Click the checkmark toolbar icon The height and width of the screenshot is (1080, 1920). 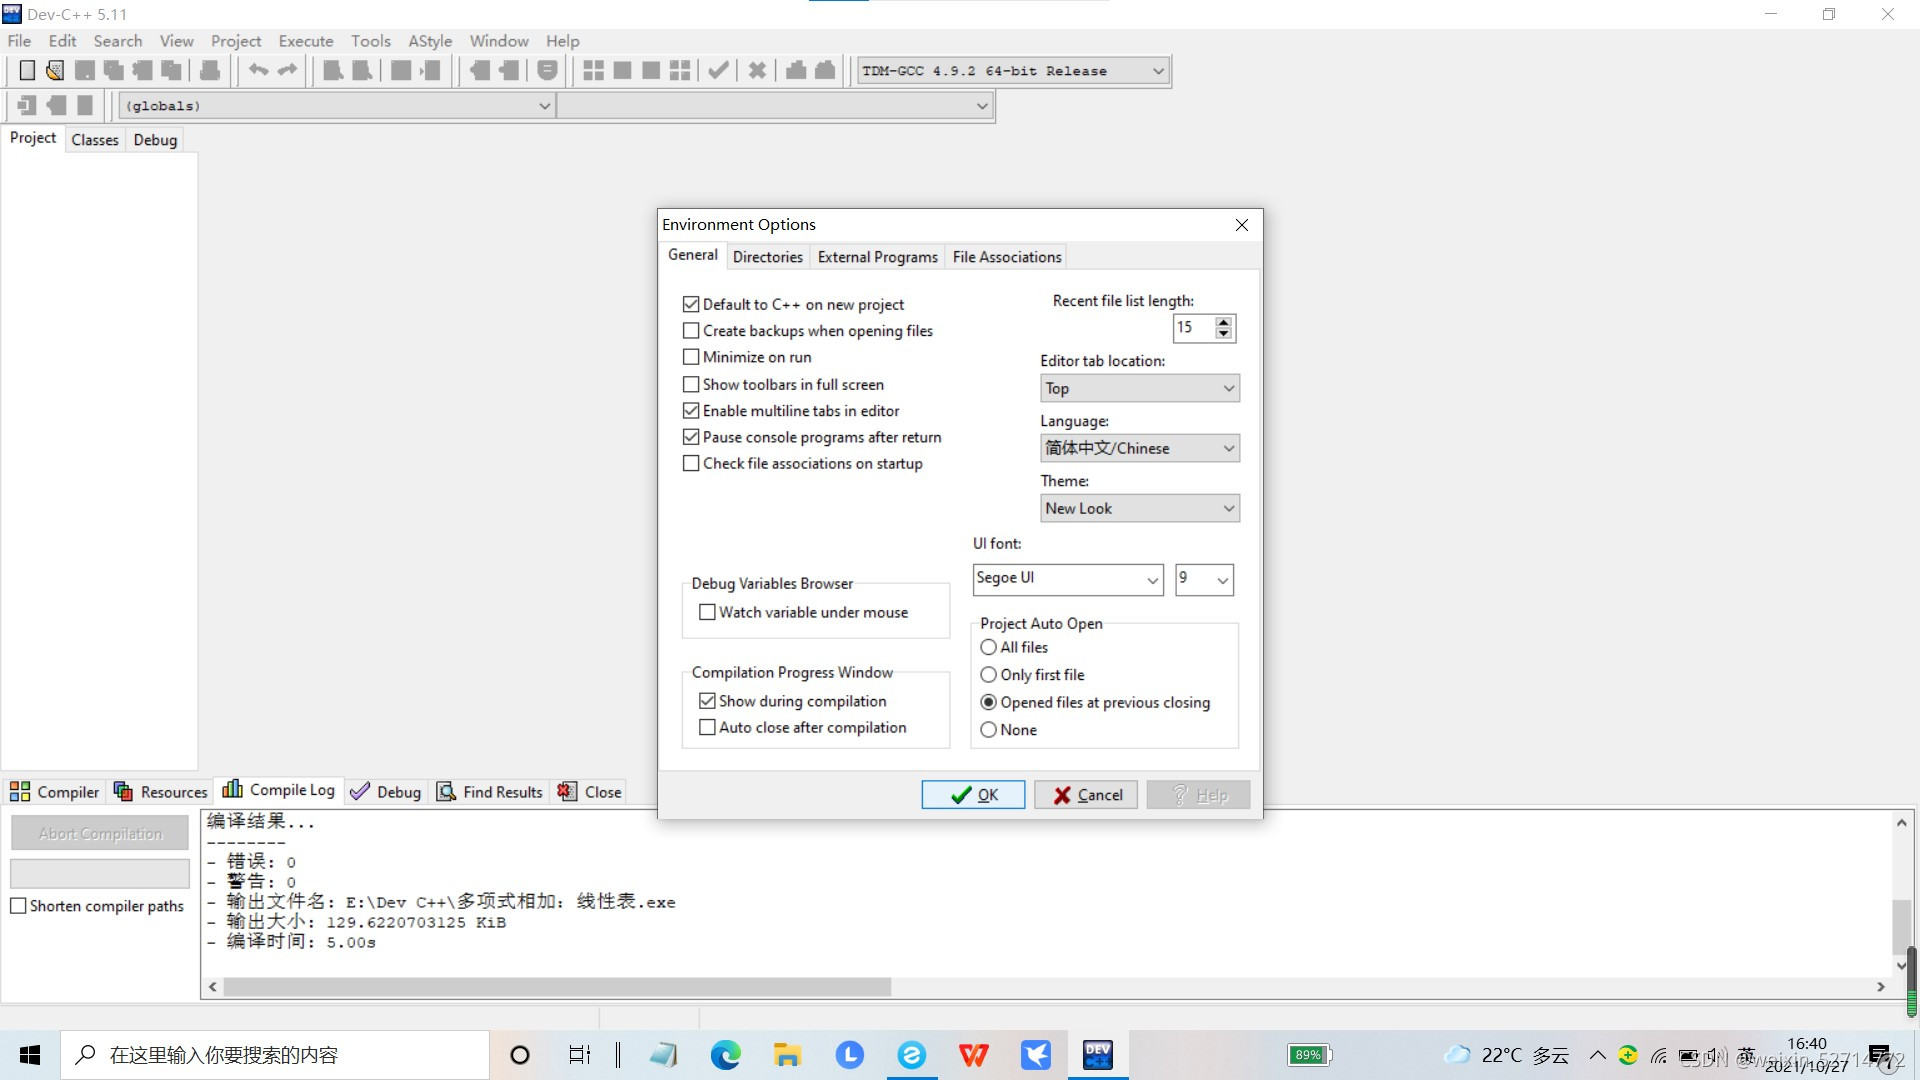[x=718, y=70]
